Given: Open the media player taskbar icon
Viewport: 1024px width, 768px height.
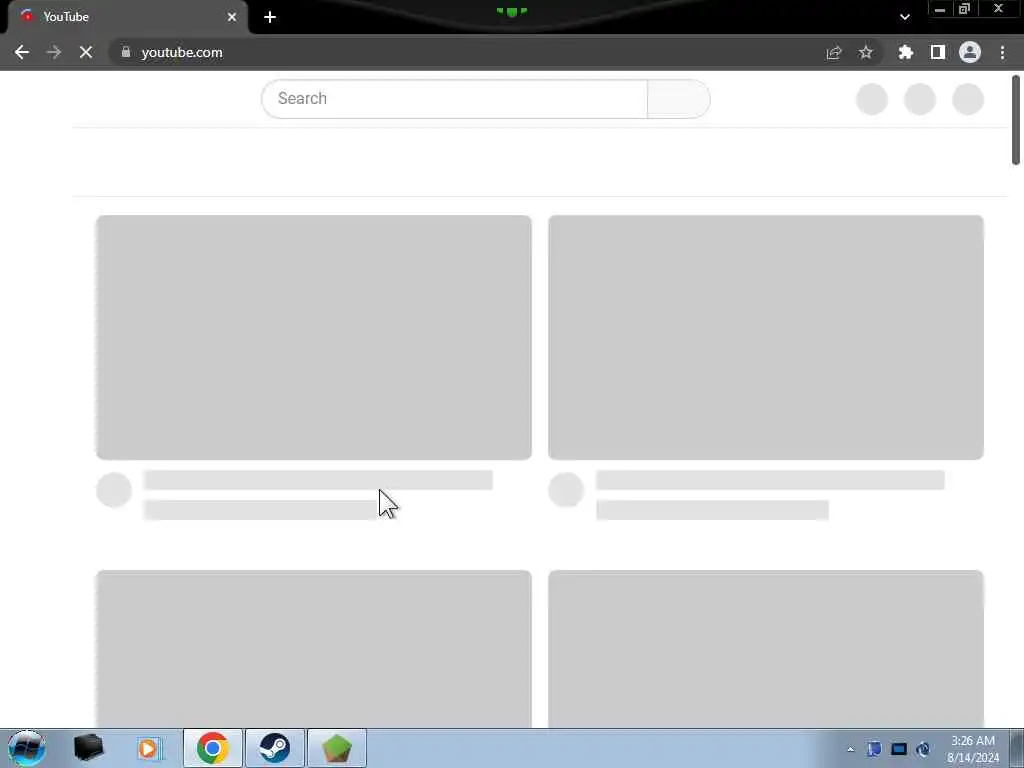Looking at the screenshot, I should 150,748.
